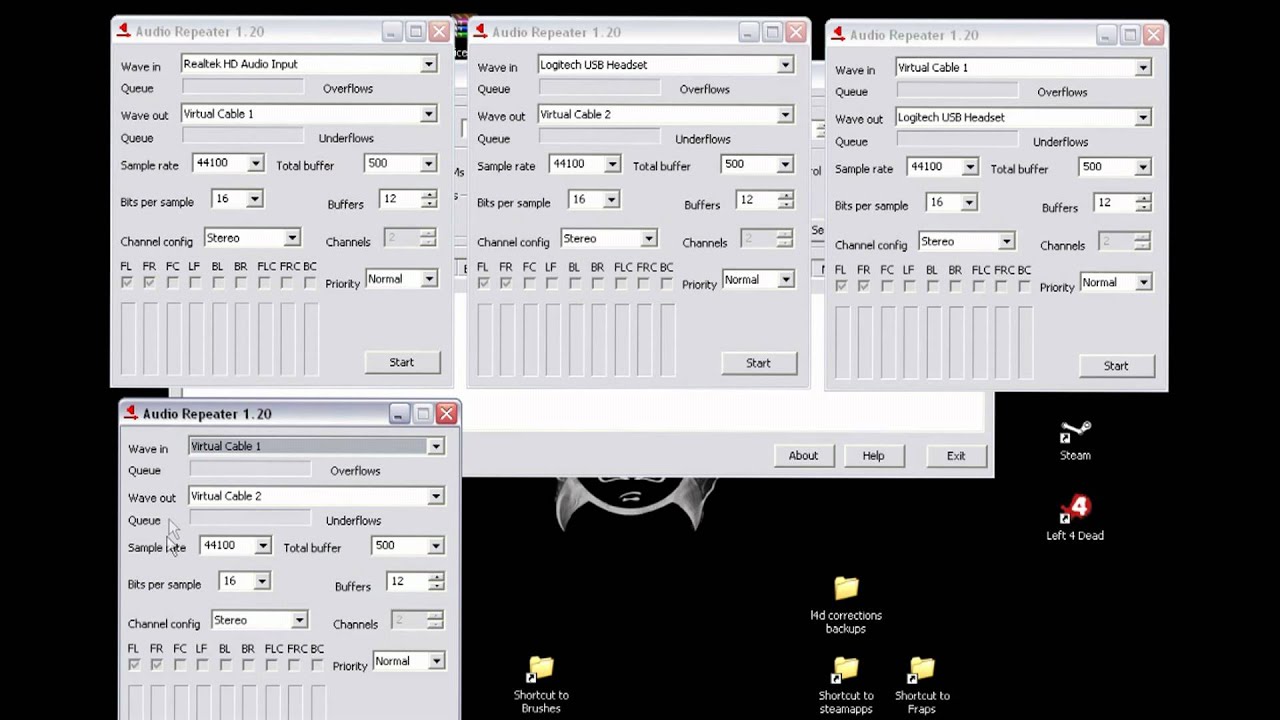Screen dimensions: 1280x720
Task: Open Shortcut to Brushes folder icon
Action: [541, 668]
